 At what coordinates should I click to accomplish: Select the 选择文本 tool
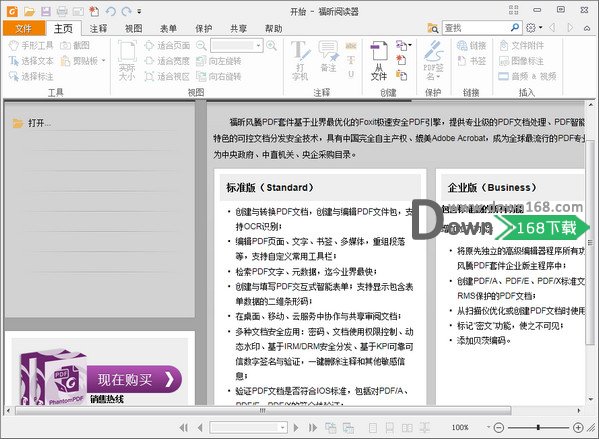31,61
